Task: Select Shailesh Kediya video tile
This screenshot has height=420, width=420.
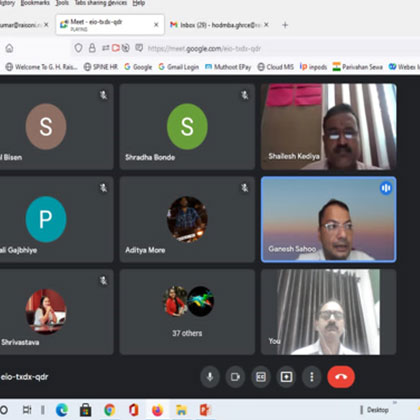Action: 329,127
